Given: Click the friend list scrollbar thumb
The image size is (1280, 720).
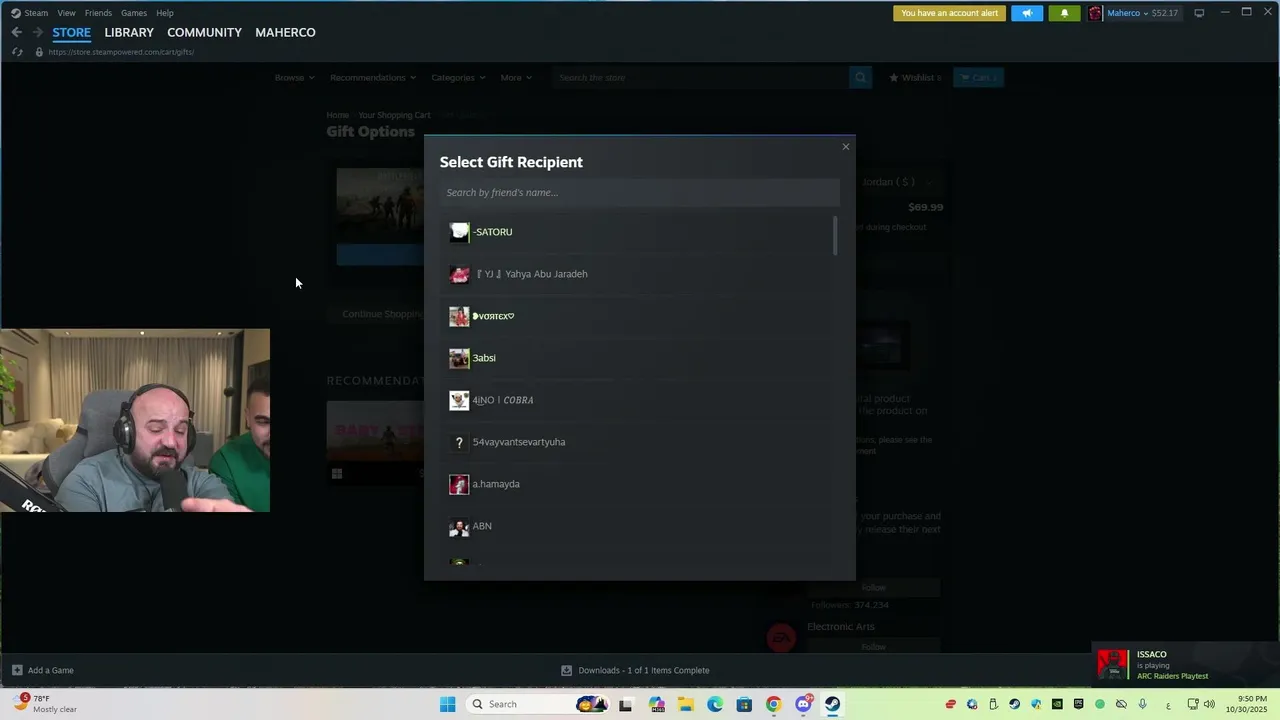Looking at the screenshot, I should (835, 235).
